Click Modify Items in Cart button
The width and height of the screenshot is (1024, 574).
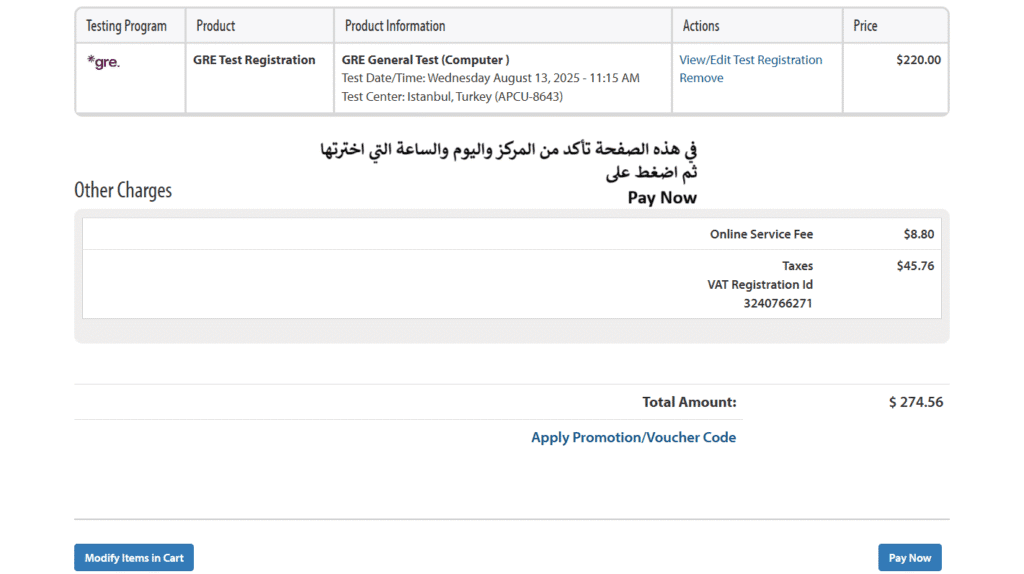134,558
